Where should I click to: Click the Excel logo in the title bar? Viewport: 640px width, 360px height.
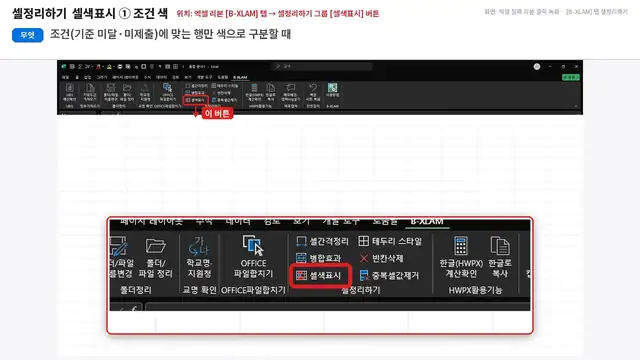click(x=64, y=67)
